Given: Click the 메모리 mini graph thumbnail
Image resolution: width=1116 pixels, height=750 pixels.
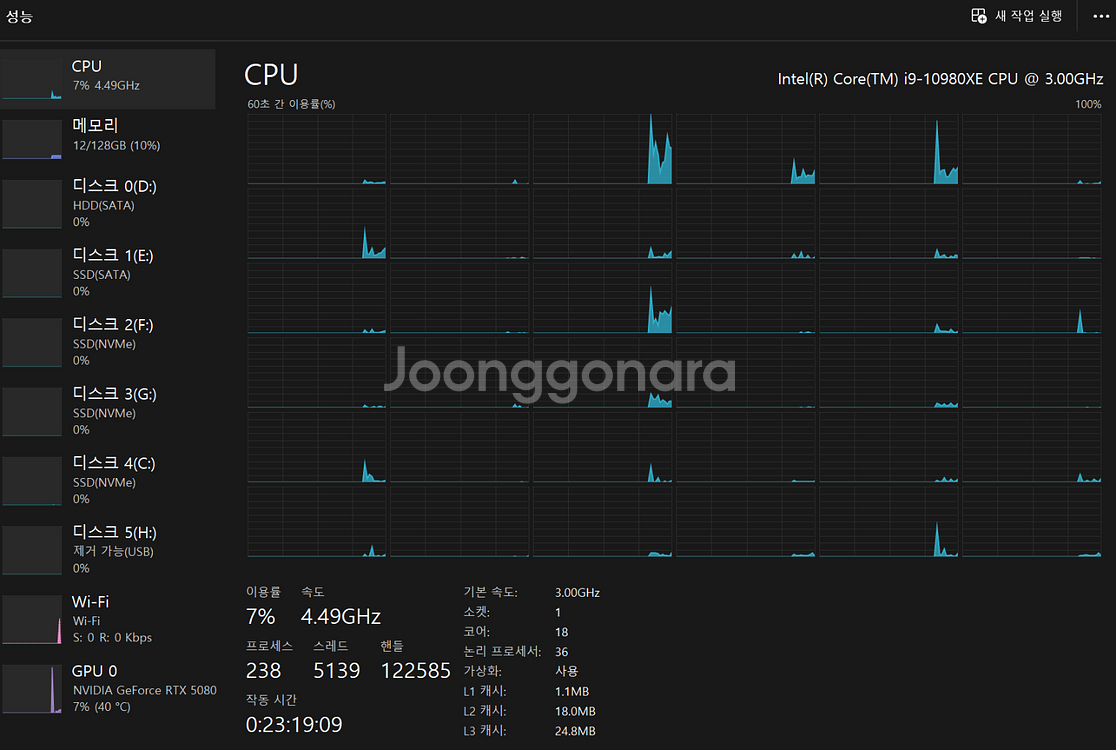Looking at the screenshot, I should (x=32, y=139).
